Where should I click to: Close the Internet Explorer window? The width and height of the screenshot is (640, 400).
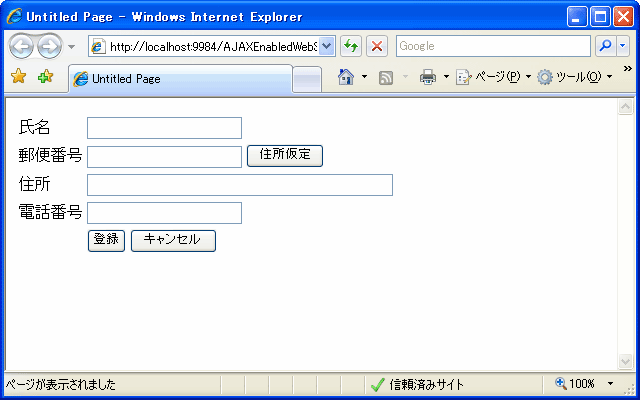pos(624,17)
